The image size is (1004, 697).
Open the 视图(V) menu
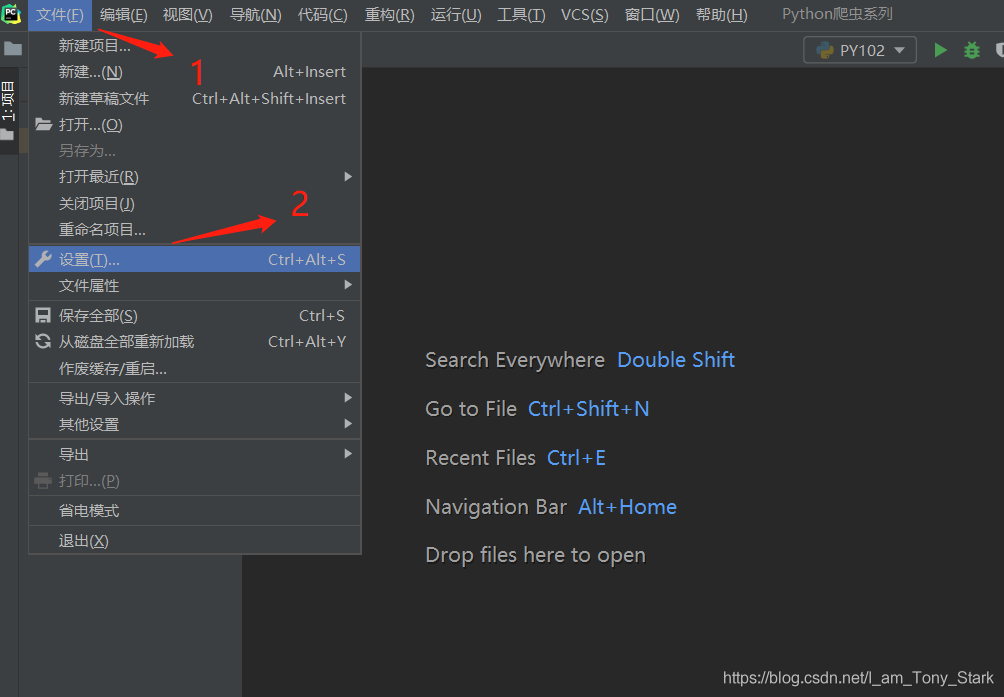(188, 15)
